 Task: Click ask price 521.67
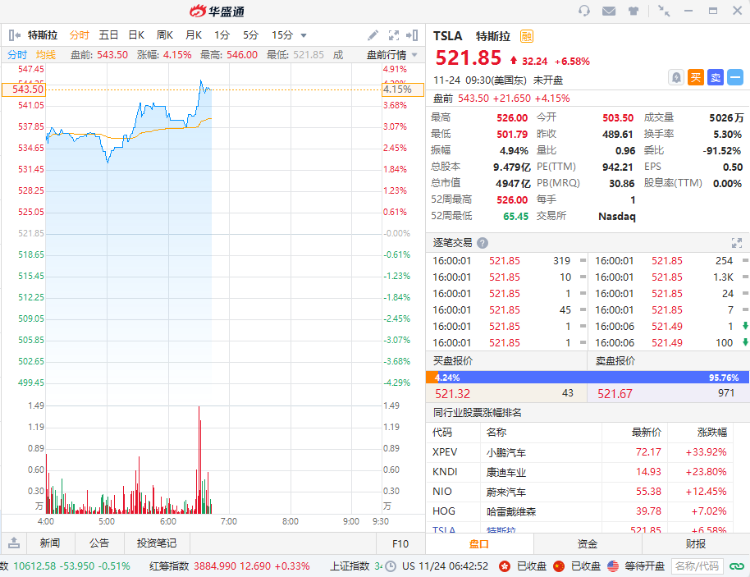[x=615, y=394]
